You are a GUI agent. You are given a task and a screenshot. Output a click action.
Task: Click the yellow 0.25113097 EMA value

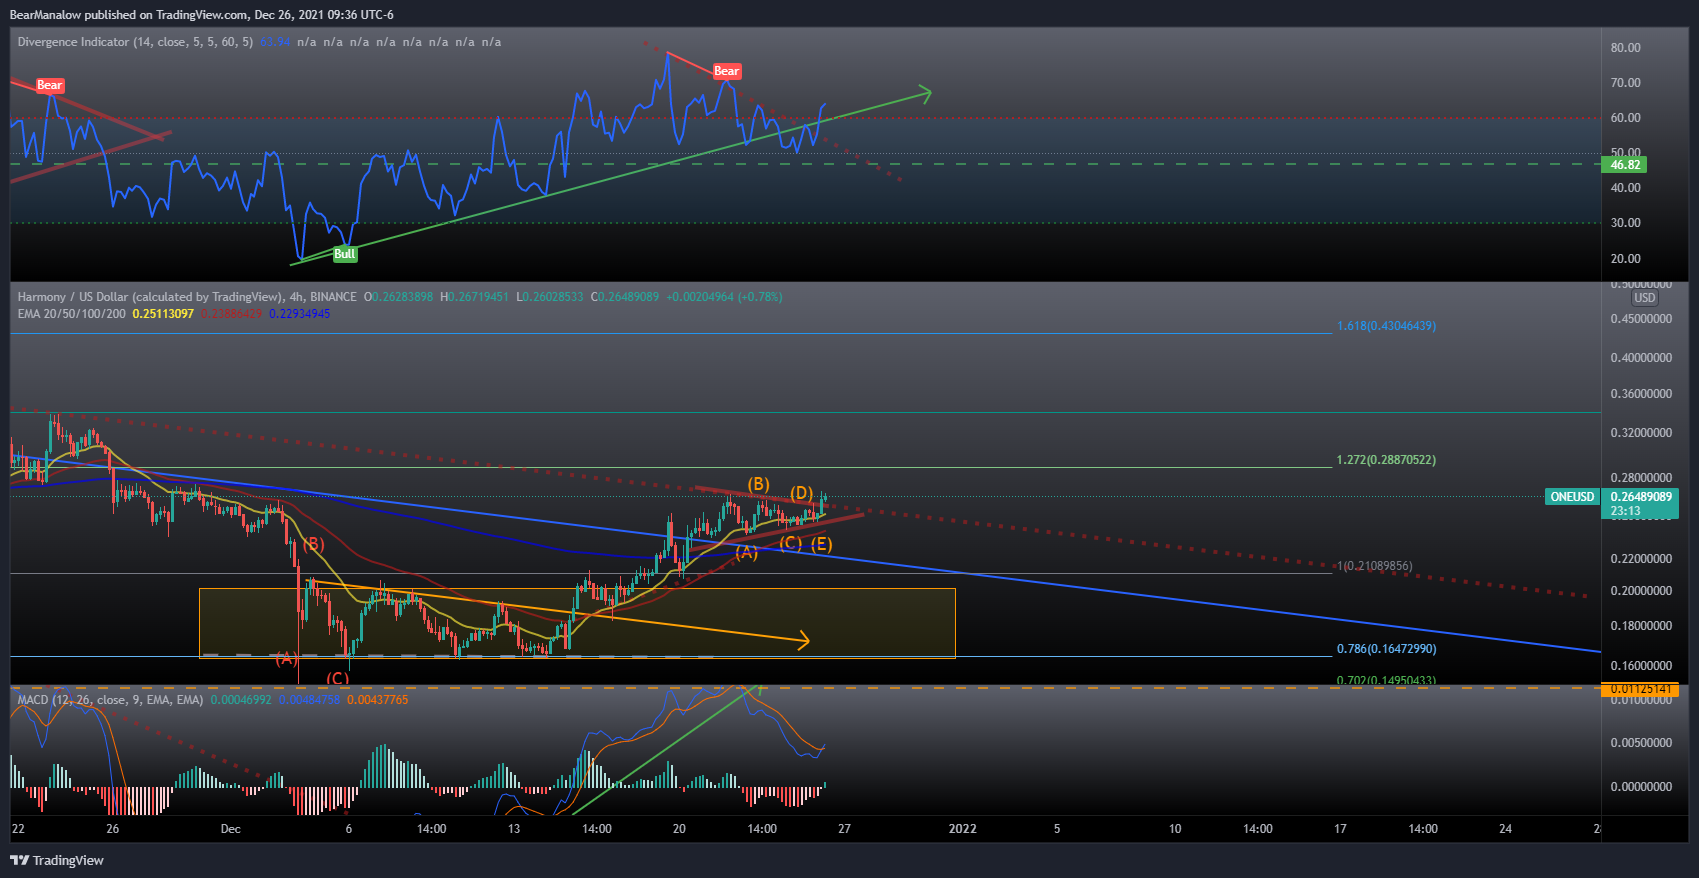[x=163, y=314]
